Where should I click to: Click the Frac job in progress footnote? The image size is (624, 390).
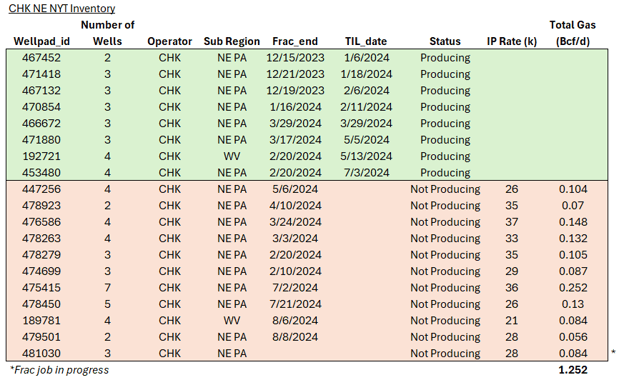59,370
